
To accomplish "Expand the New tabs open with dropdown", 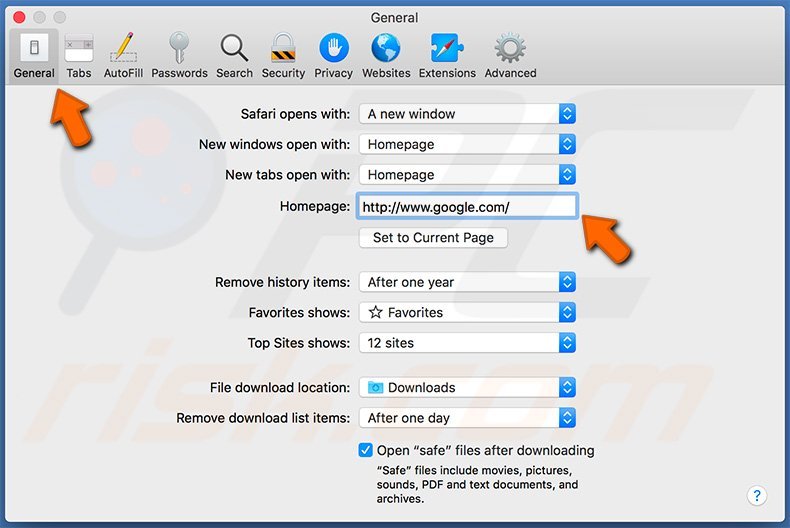I will click(467, 175).
